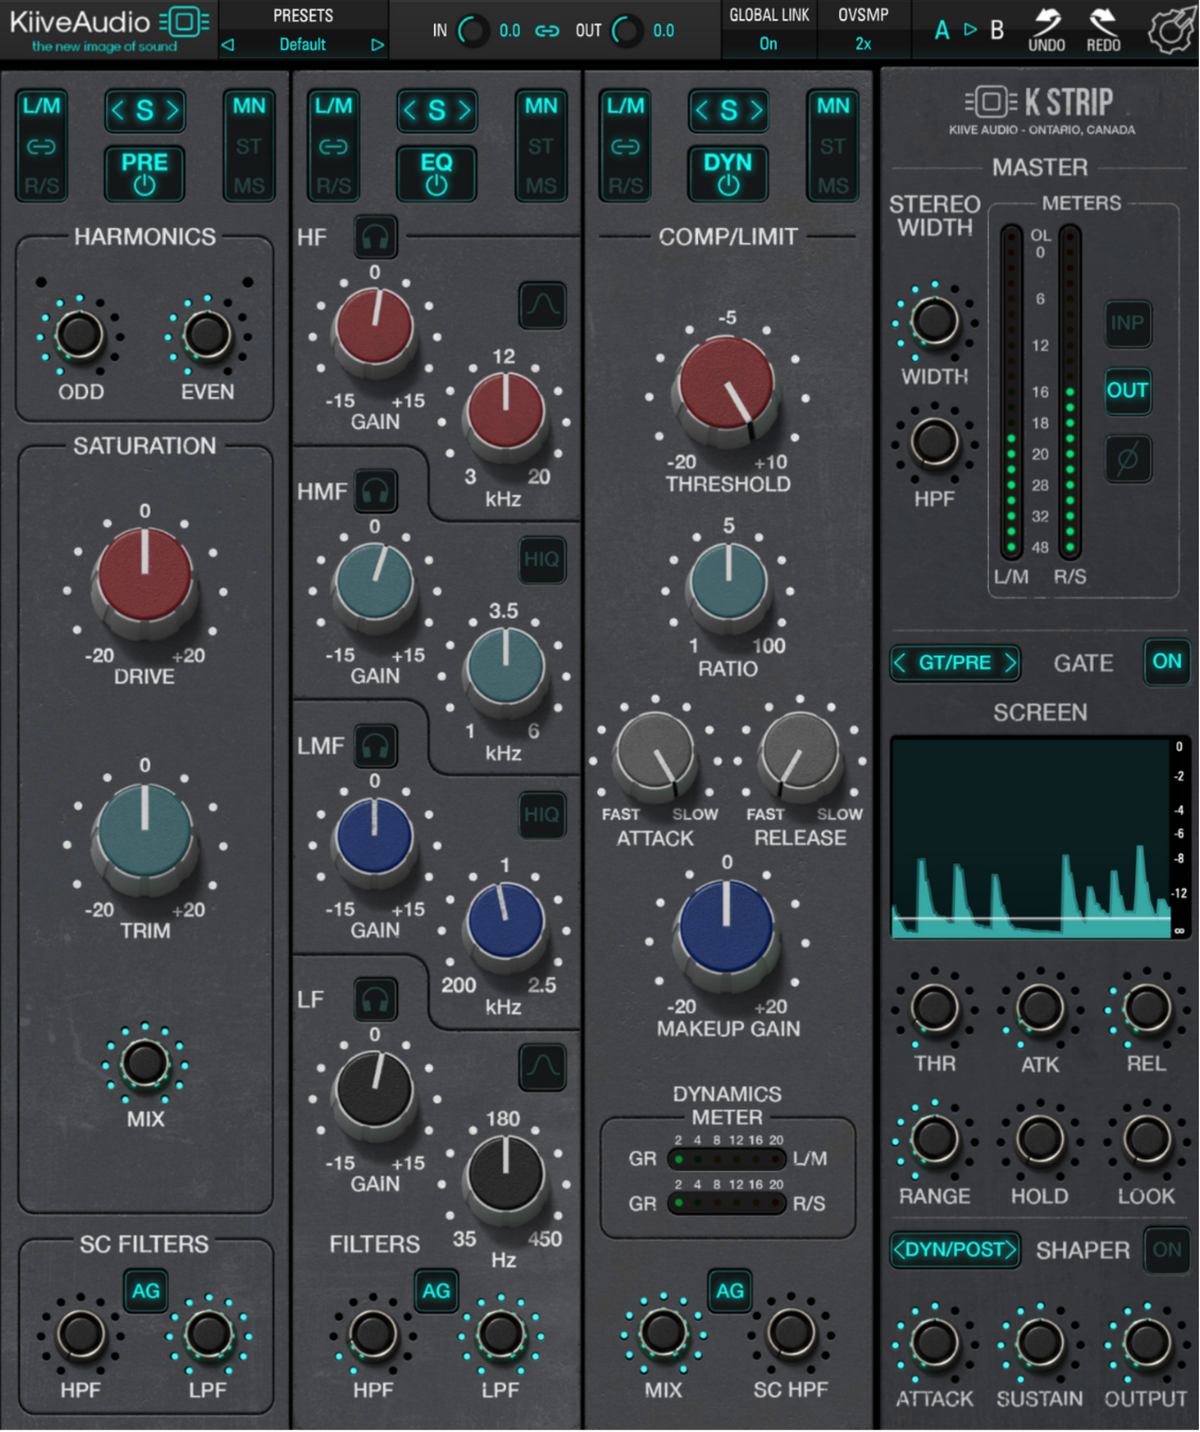
Task: Select the B preset state
Action: [997, 30]
